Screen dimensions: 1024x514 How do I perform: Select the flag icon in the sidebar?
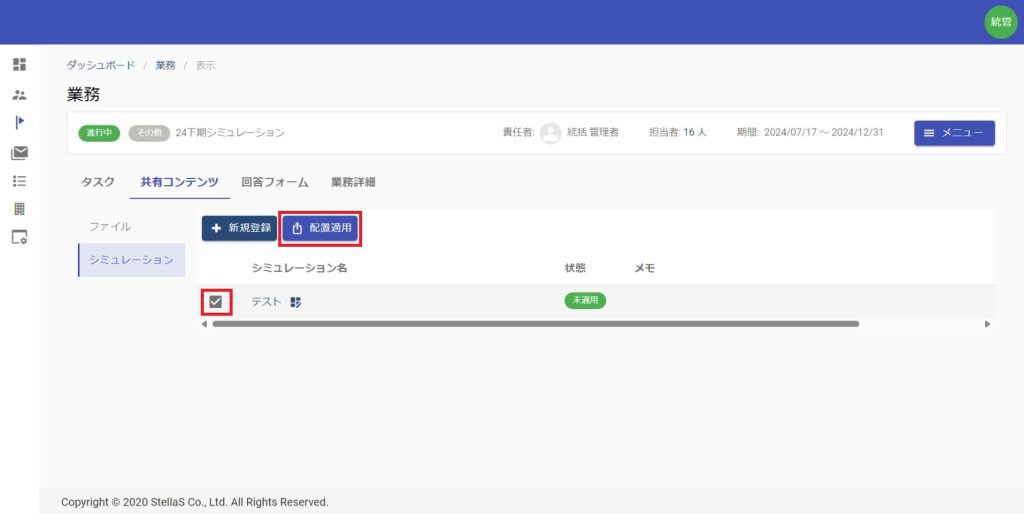(19, 123)
